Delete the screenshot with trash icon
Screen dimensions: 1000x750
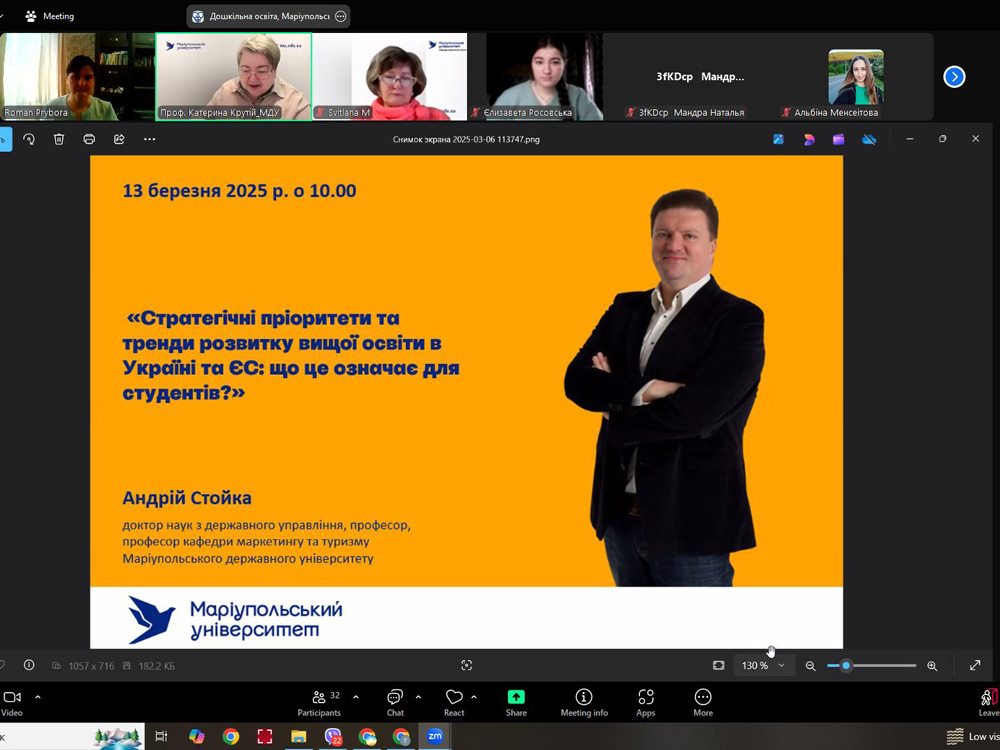point(59,139)
